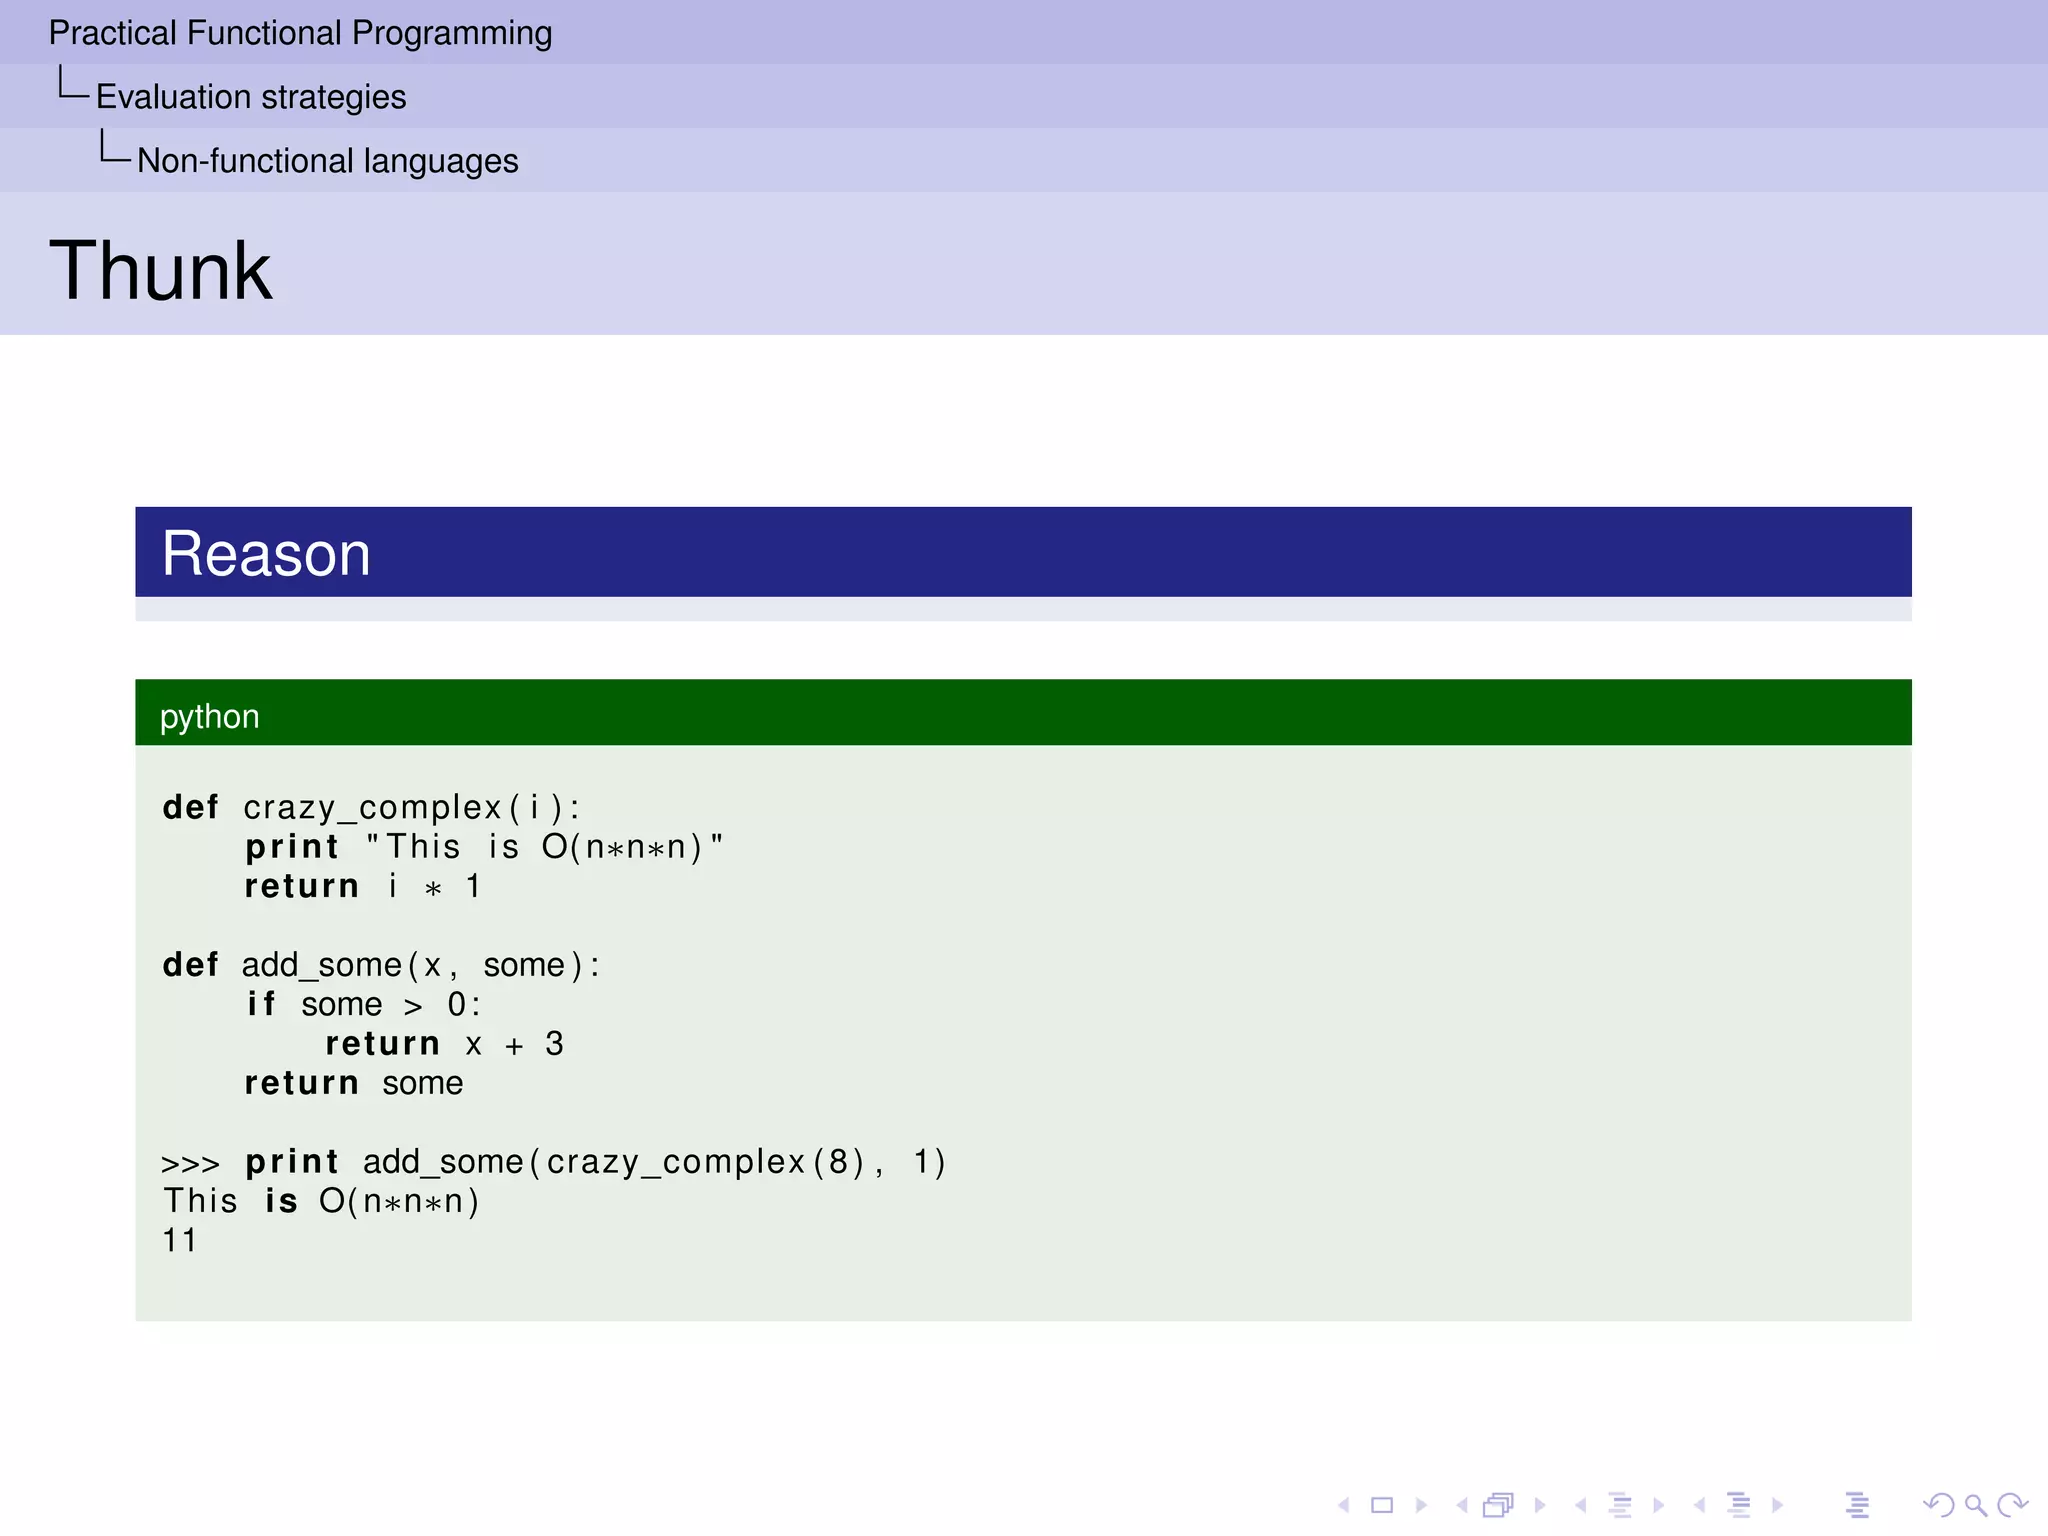Screen dimensions: 2048x1536
Task: Jump to the Evaluation strategies section
Action: point(251,97)
